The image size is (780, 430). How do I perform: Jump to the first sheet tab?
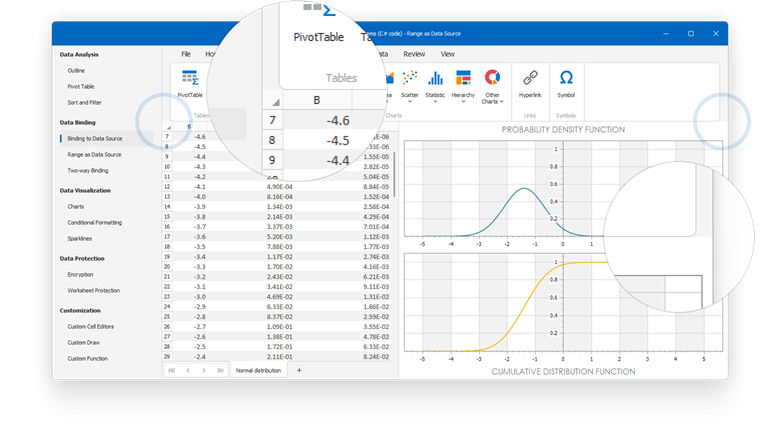172,370
